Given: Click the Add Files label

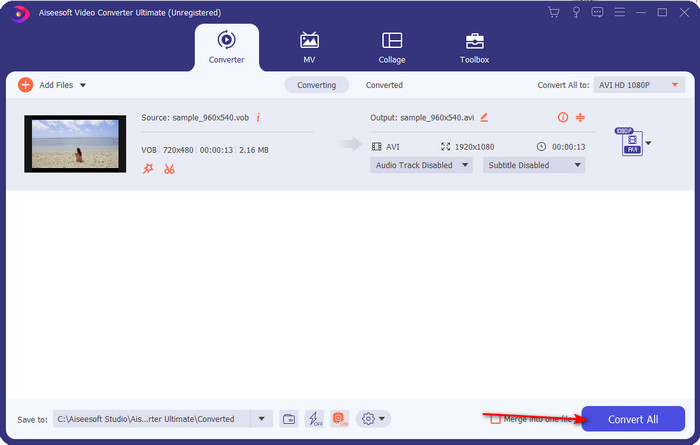Looking at the screenshot, I should click(x=56, y=85).
